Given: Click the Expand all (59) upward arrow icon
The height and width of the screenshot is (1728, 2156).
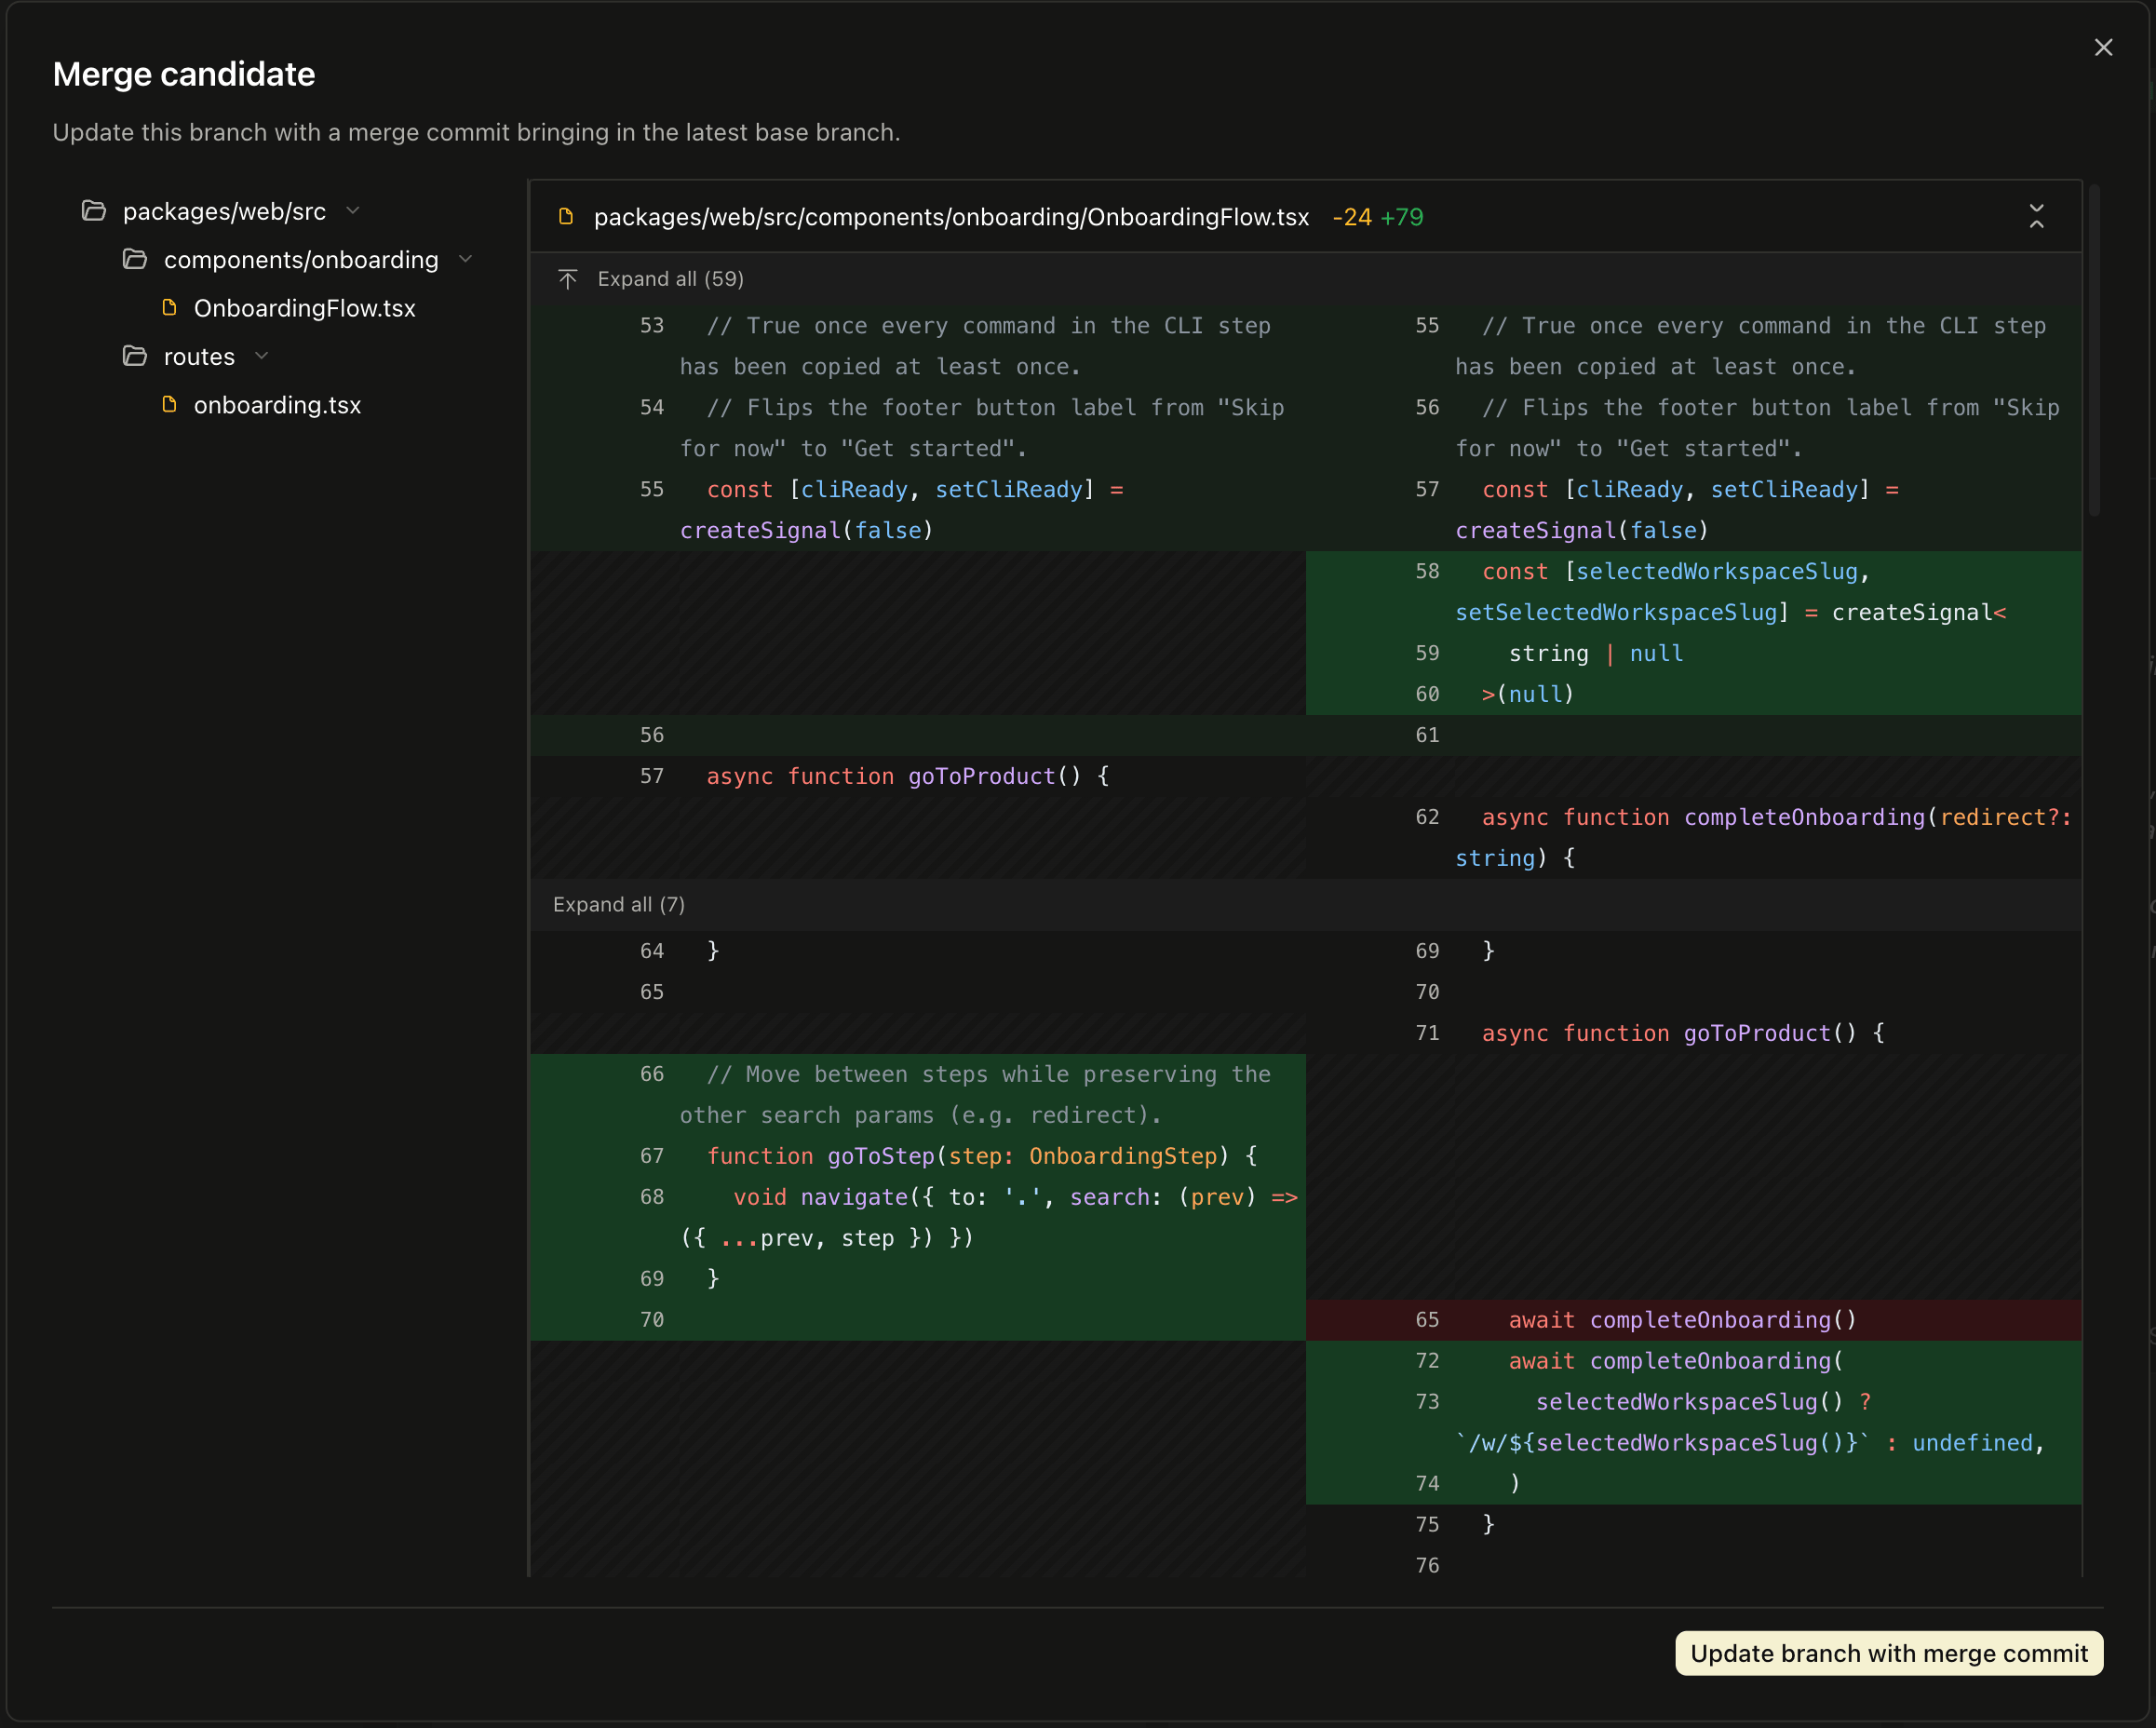Looking at the screenshot, I should [568, 279].
